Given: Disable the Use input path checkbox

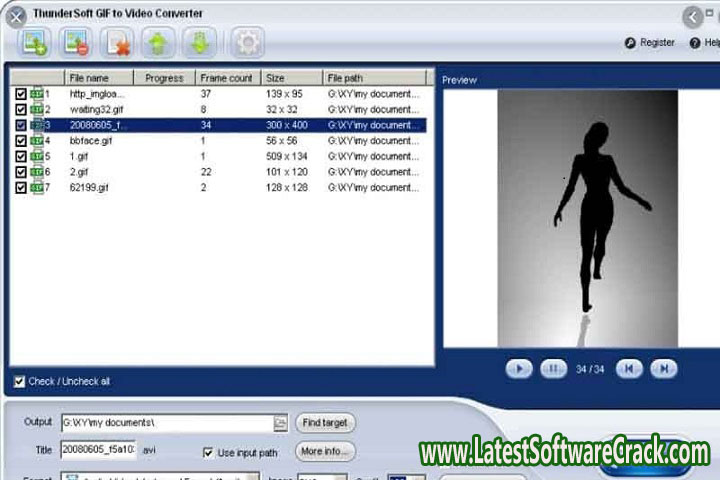Looking at the screenshot, I should 208,452.
